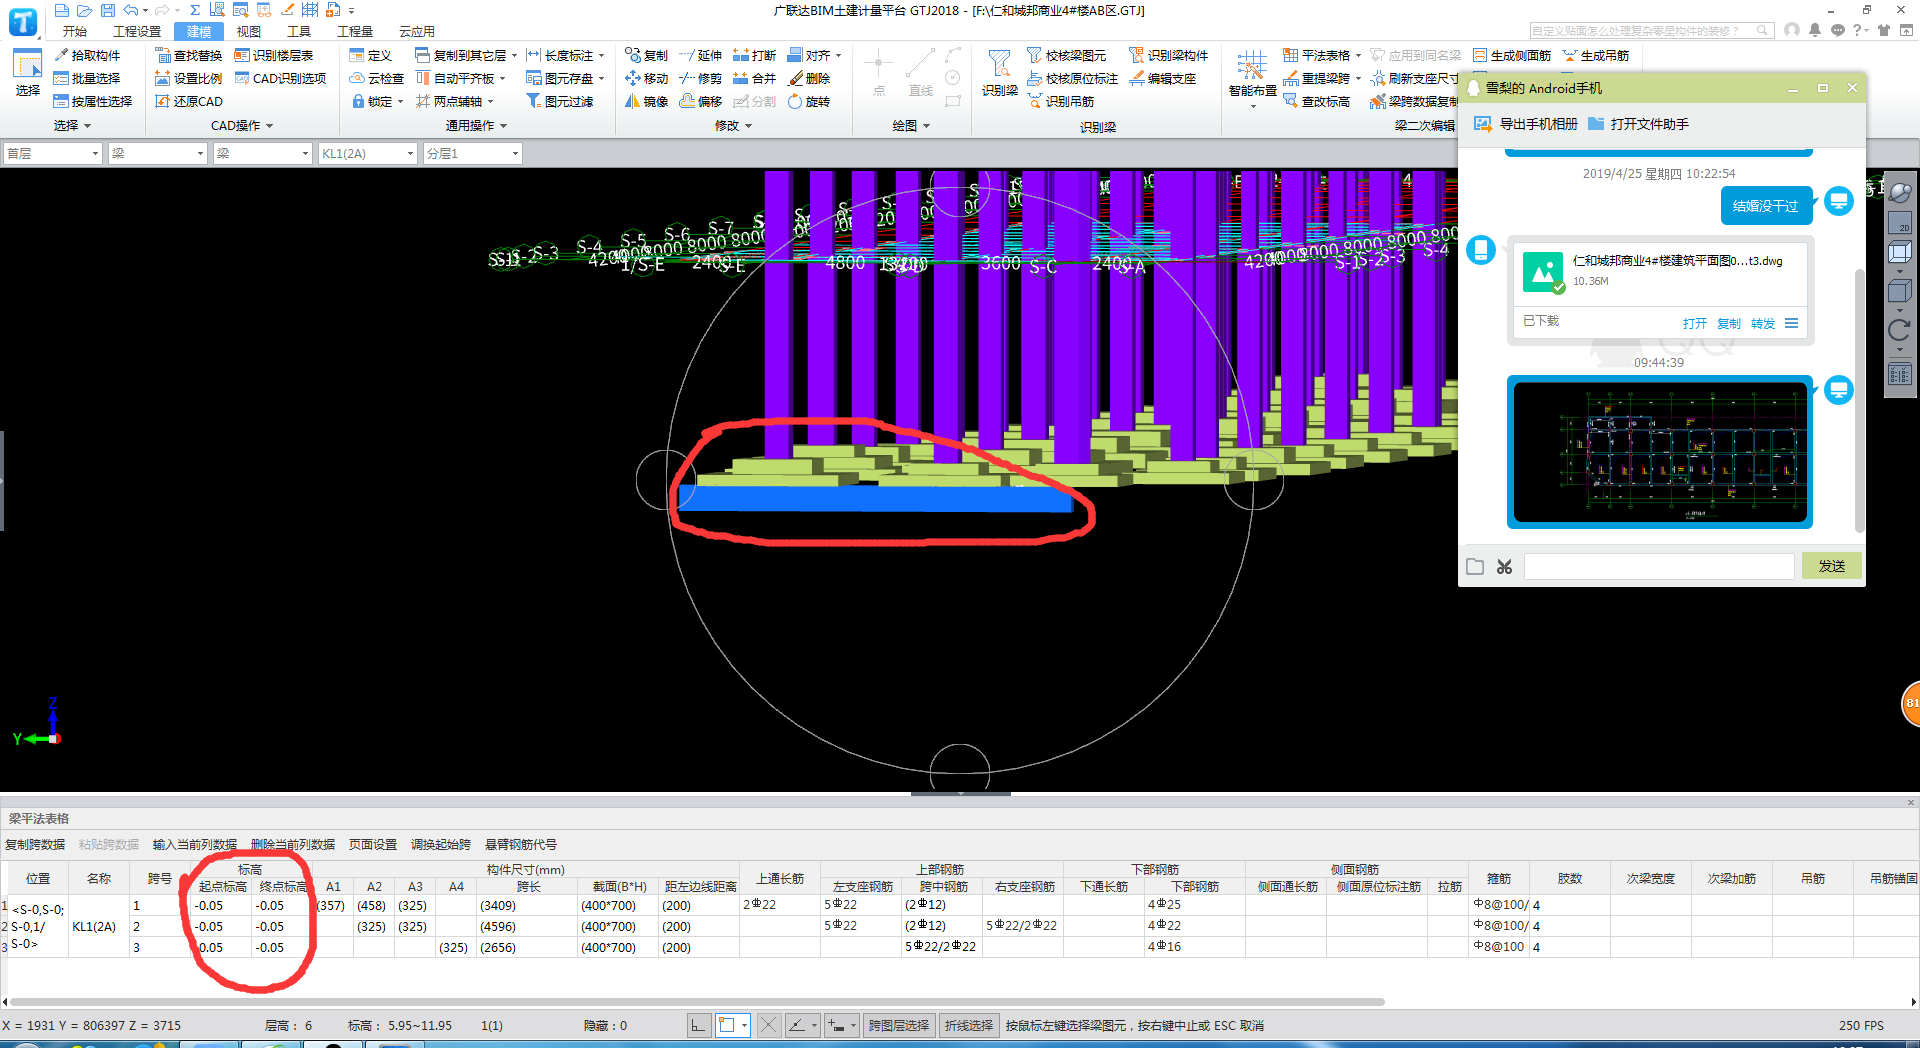Click 生成侧面筋 generate side bars
The width and height of the screenshot is (1920, 1048).
pyautogui.click(x=1512, y=55)
